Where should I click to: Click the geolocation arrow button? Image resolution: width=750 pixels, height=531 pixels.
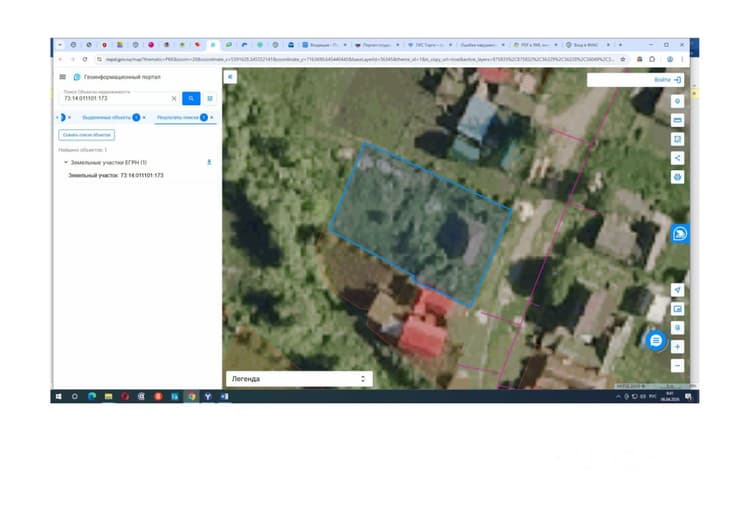point(677,290)
